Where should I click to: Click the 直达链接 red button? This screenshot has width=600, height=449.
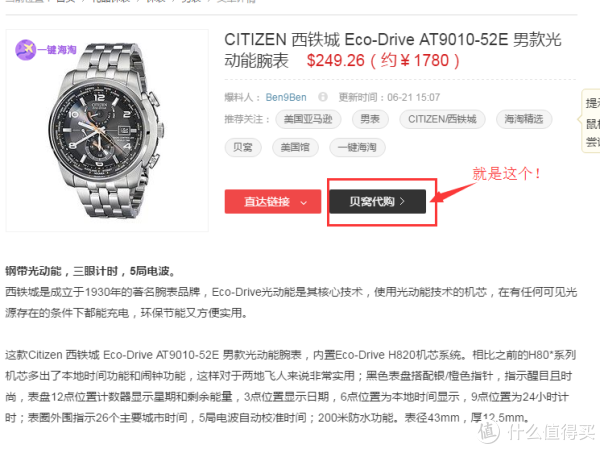point(273,201)
